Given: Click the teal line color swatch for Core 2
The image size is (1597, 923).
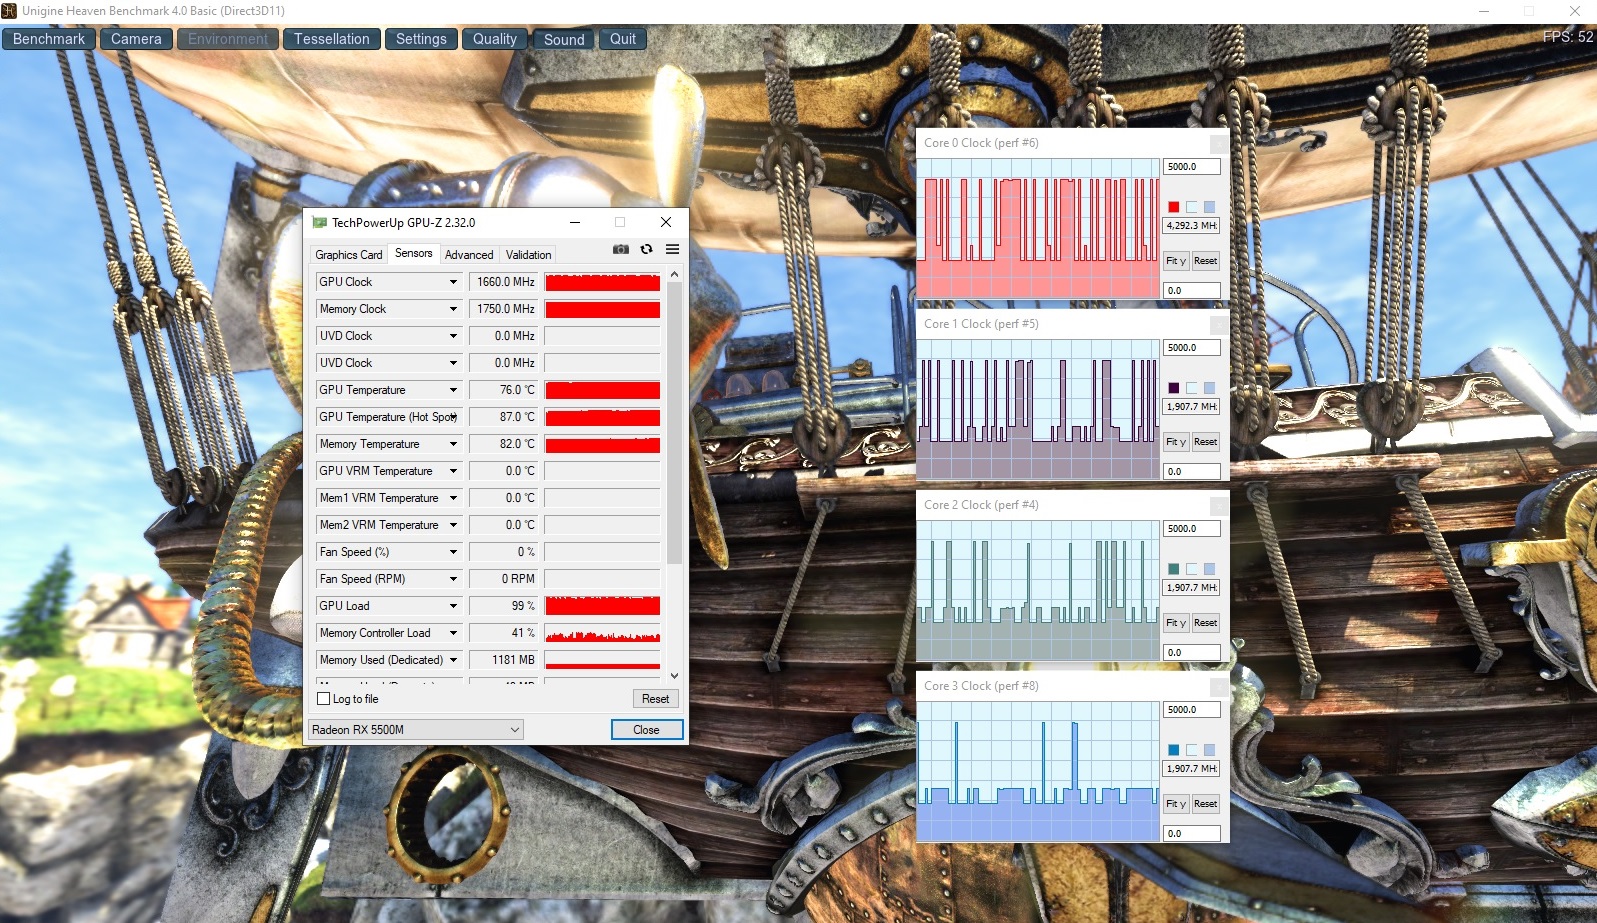Looking at the screenshot, I should point(1174,569).
